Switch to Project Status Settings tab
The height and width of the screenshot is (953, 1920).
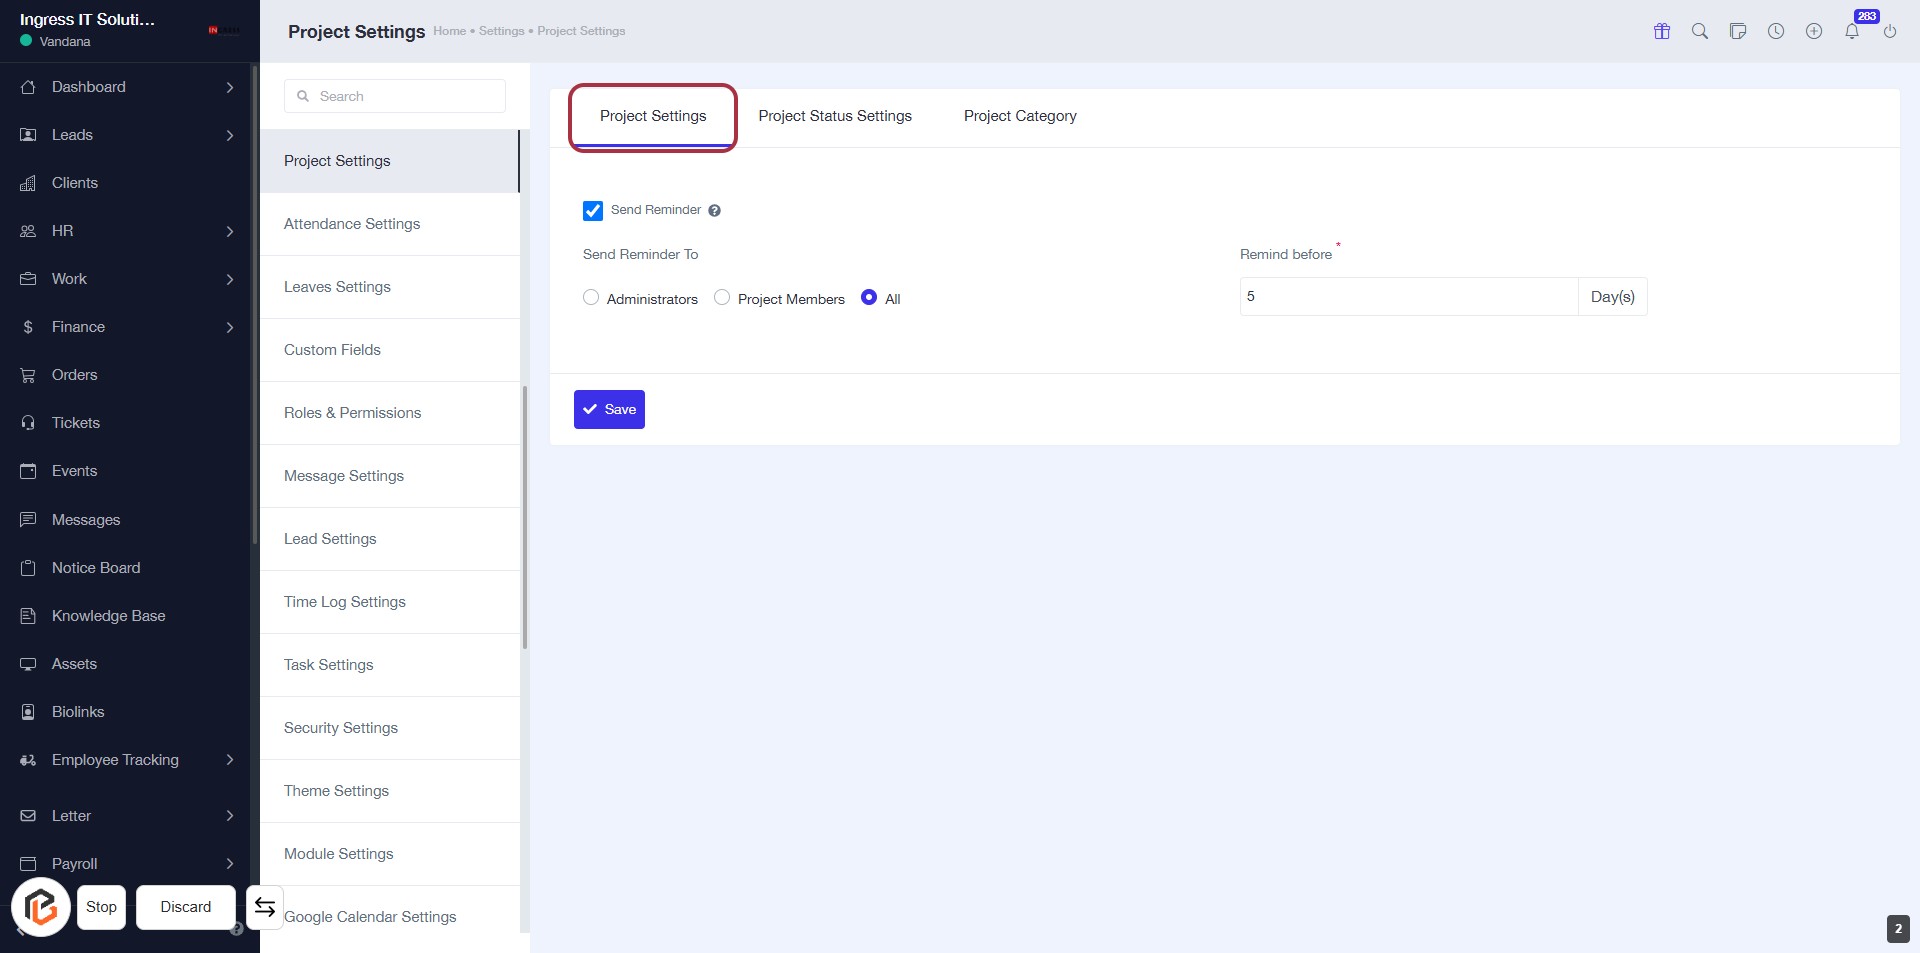coord(834,116)
